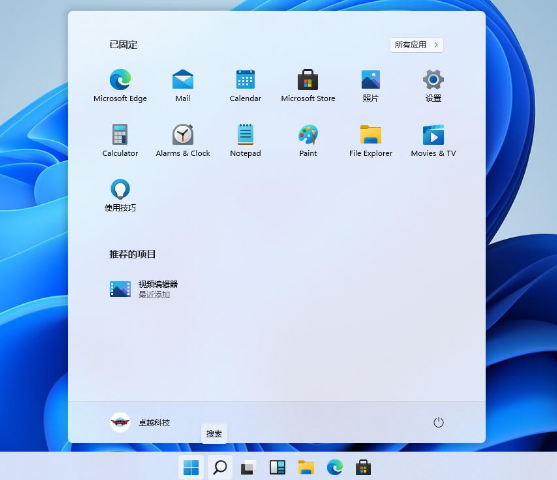Open Alarms & Clock
Image resolution: width=557 pixels, height=480 pixels.
pos(183,141)
